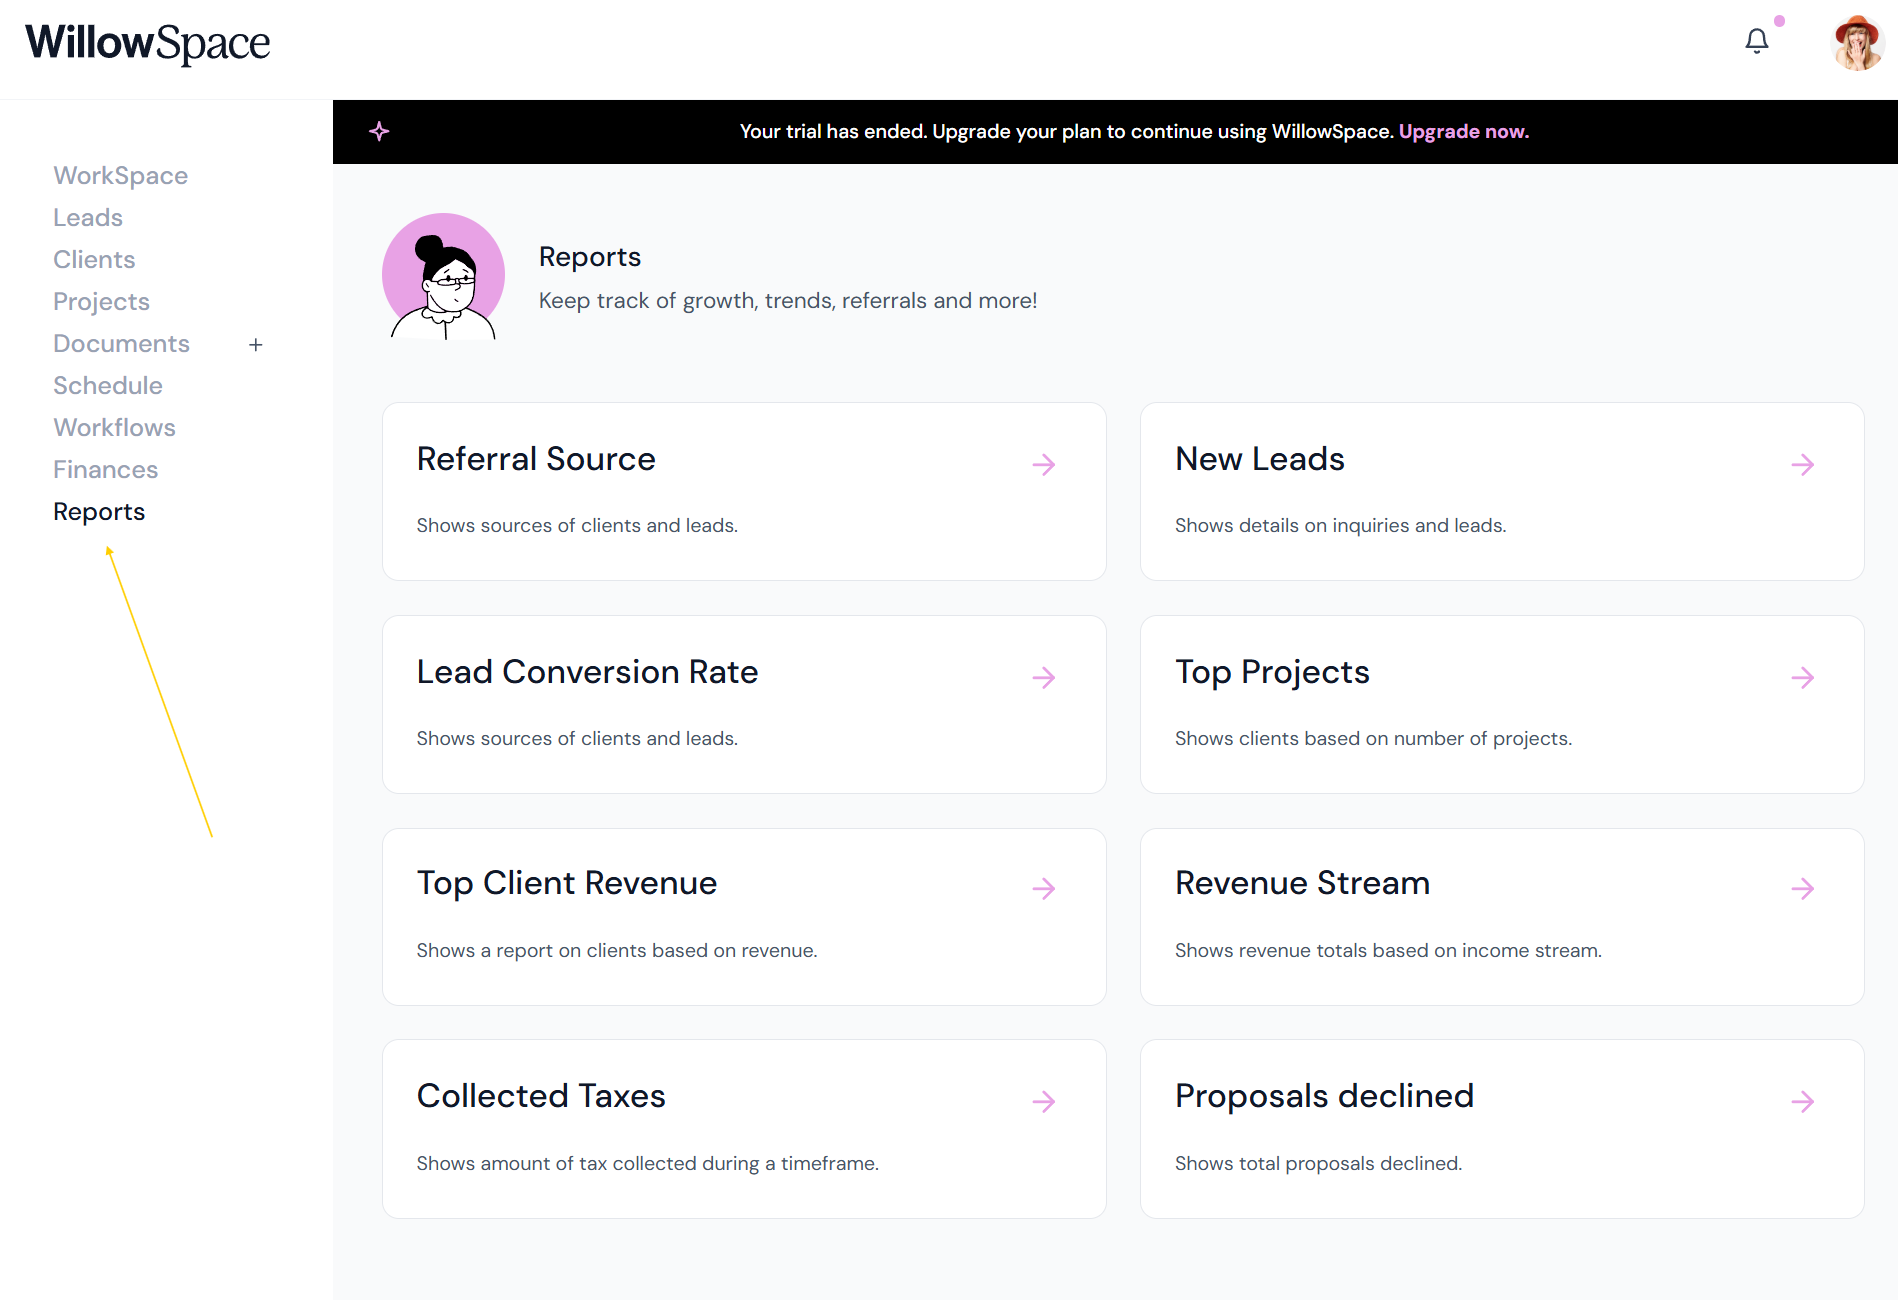This screenshot has height=1300, width=1898.
Task: Click 'Shows a report on clients based on revenue.'
Action: (617, 951)
